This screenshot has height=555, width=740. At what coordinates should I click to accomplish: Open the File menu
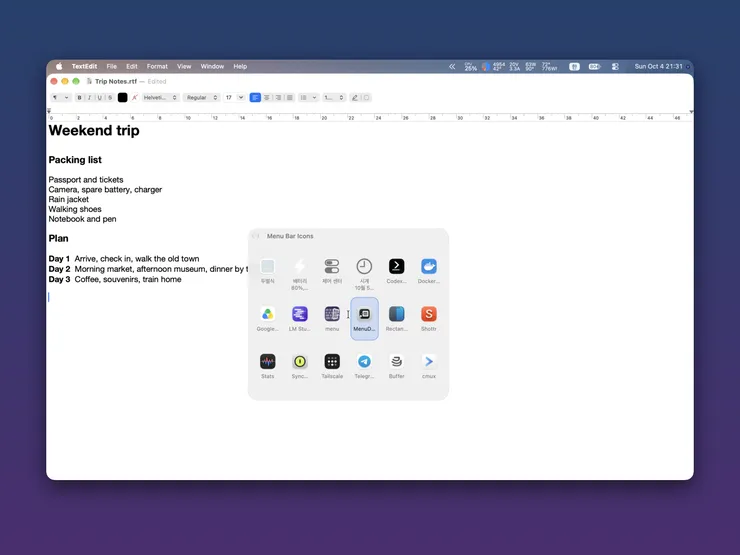[x=111, y=67]
